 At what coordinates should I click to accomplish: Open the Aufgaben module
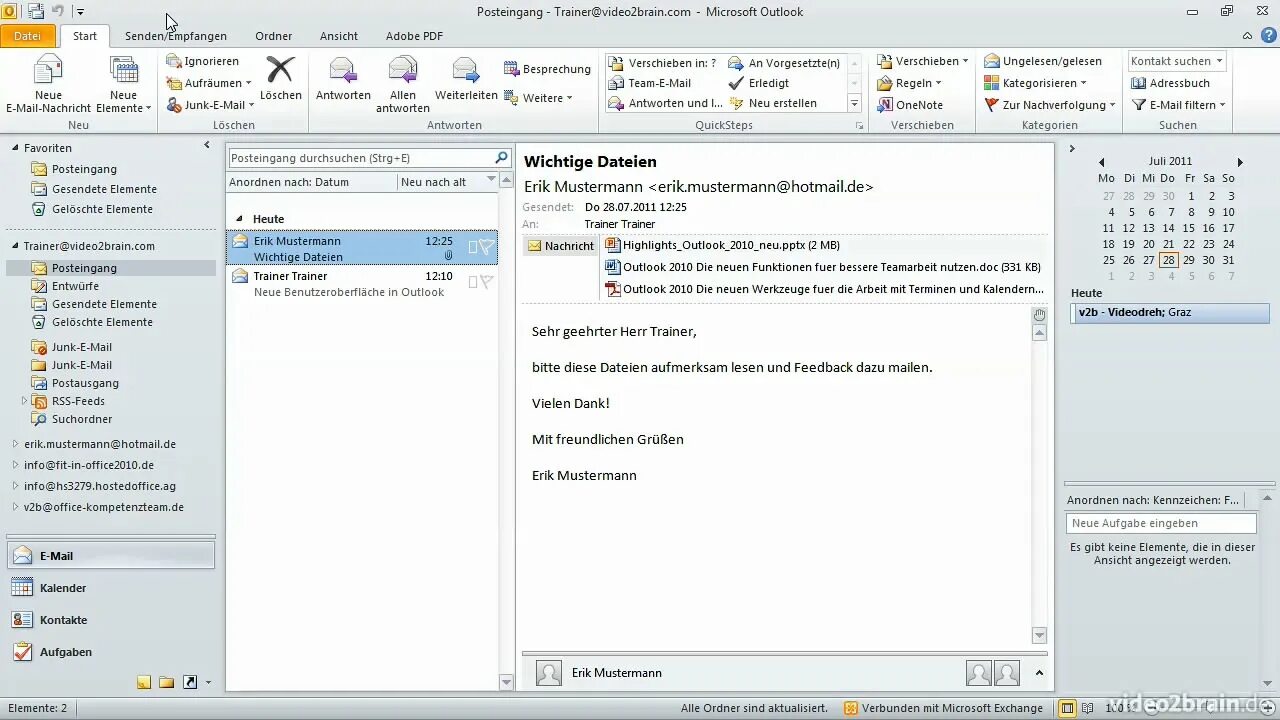coord(110,652)
